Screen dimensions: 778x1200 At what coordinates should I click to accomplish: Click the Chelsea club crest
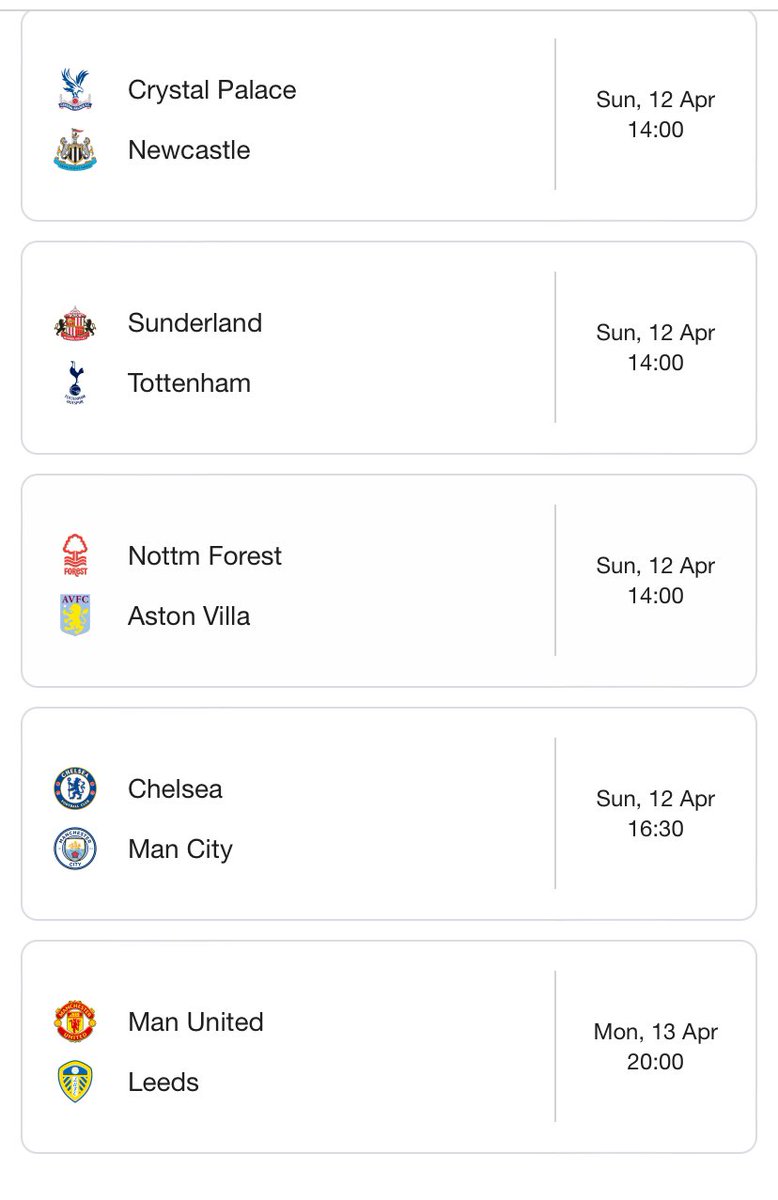pyautogui.click(x=75, y=789)
